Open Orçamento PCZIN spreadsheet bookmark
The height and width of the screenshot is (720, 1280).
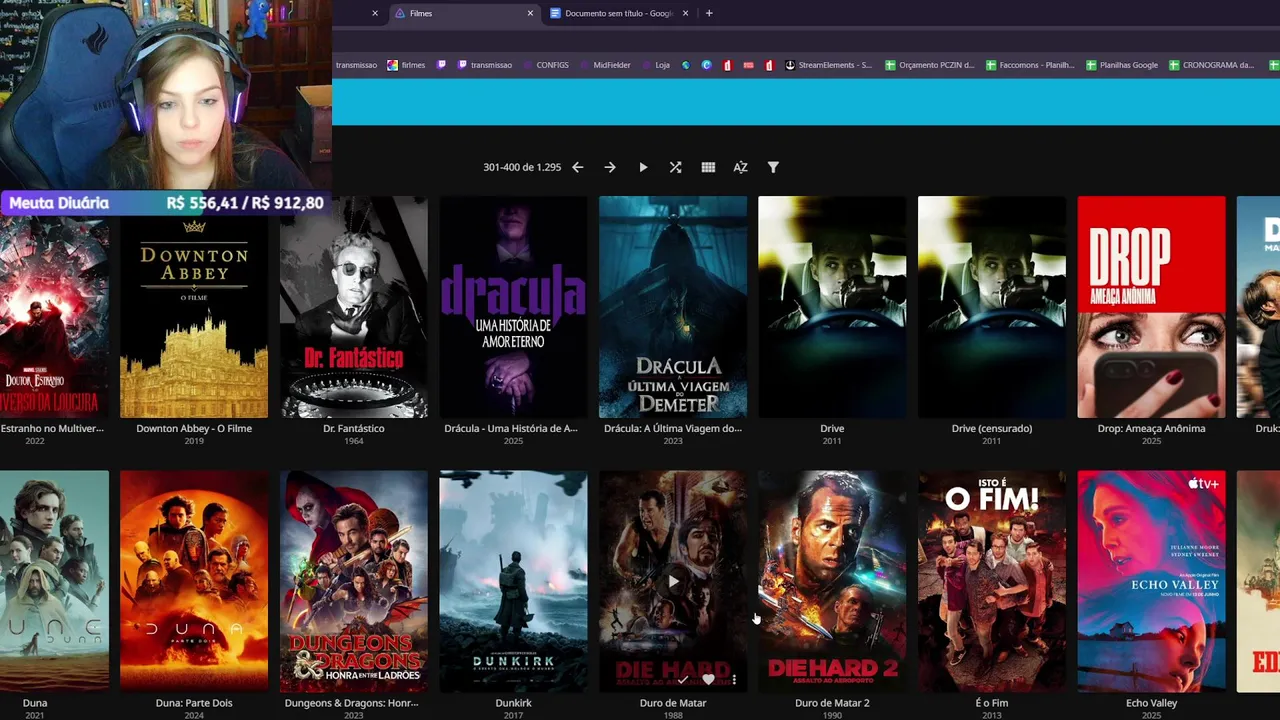point(930,65)
